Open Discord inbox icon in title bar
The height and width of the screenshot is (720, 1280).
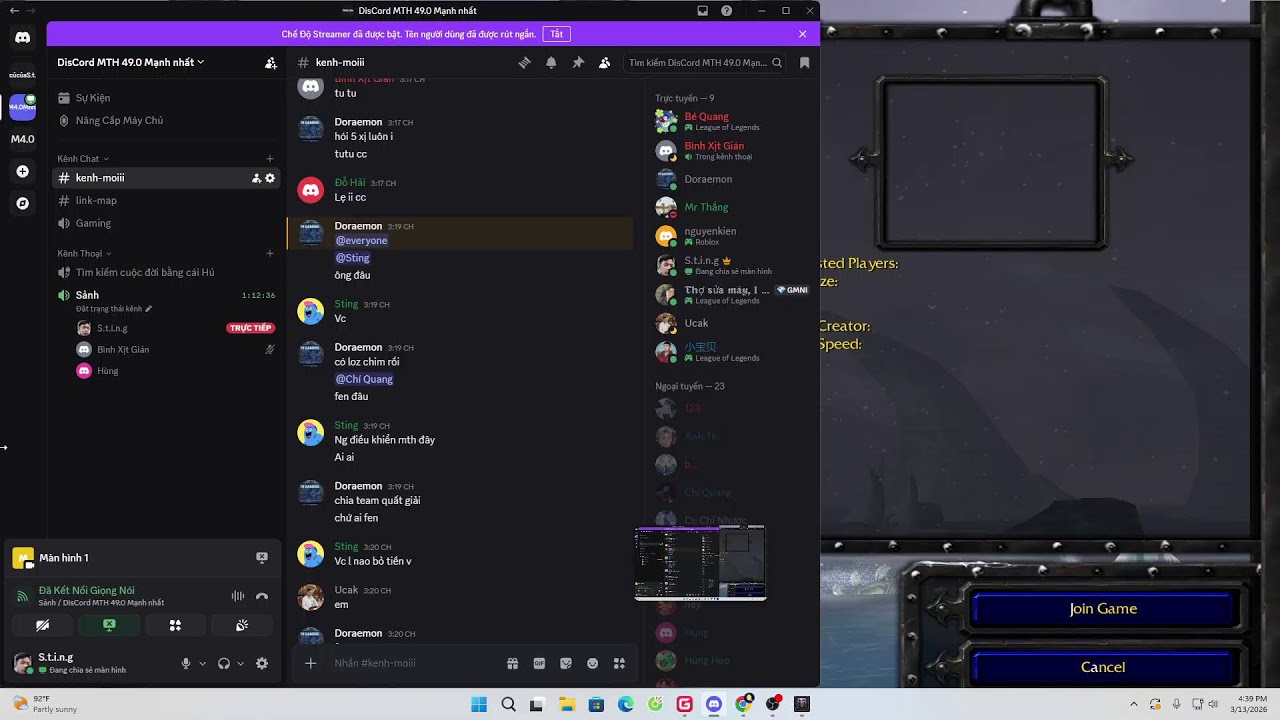coord(703,11)
